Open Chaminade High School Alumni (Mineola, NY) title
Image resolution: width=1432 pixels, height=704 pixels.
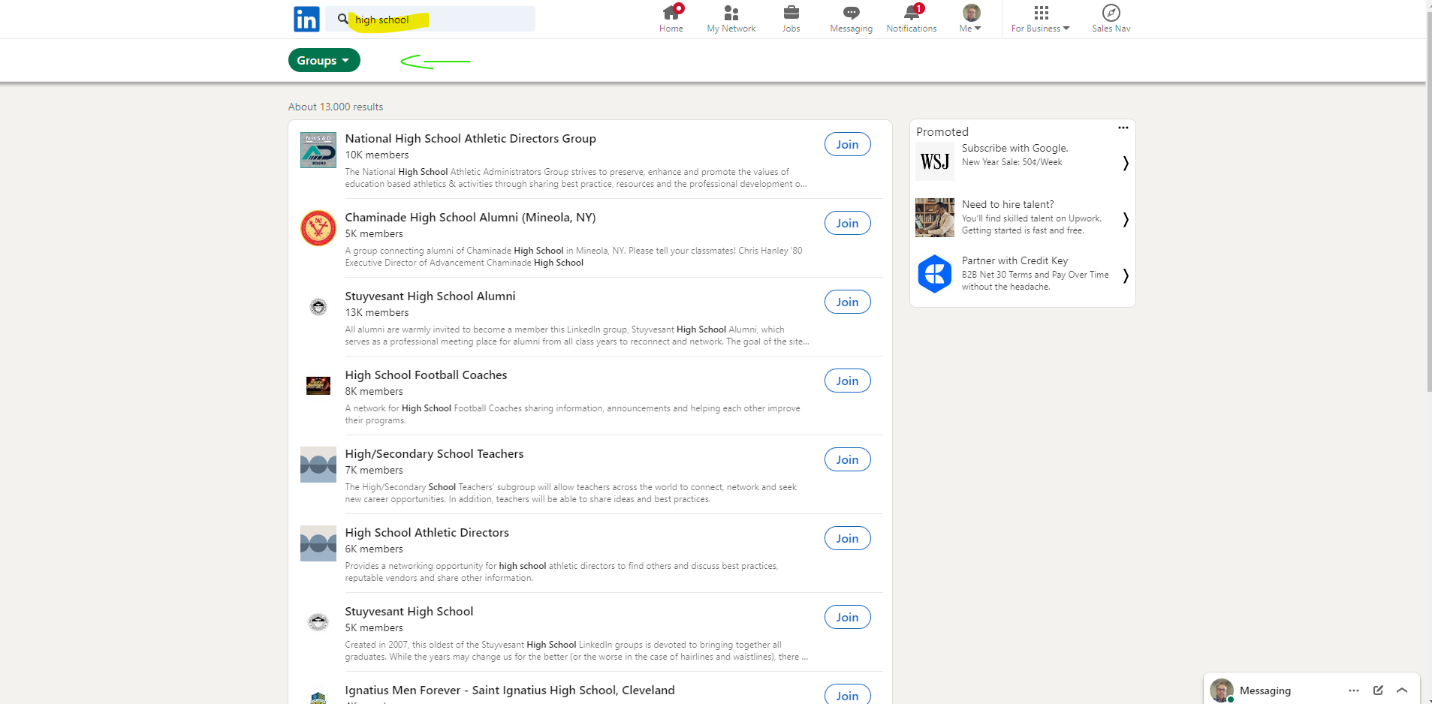(470, 217)
